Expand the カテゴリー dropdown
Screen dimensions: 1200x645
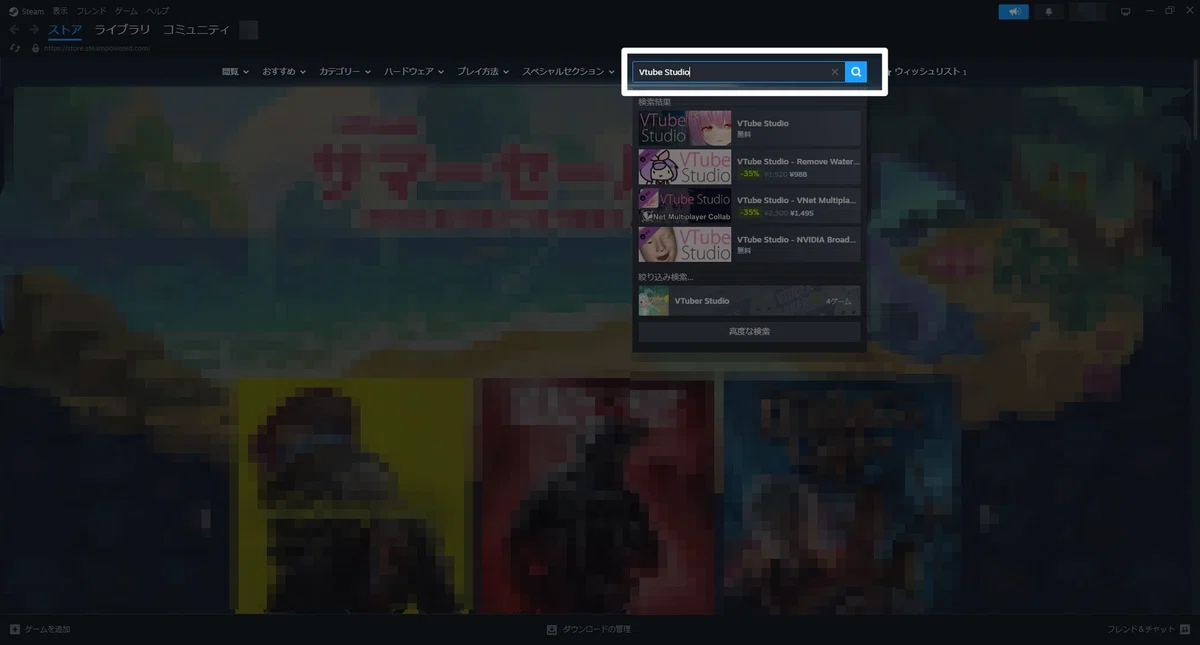(x=345, y=72)
